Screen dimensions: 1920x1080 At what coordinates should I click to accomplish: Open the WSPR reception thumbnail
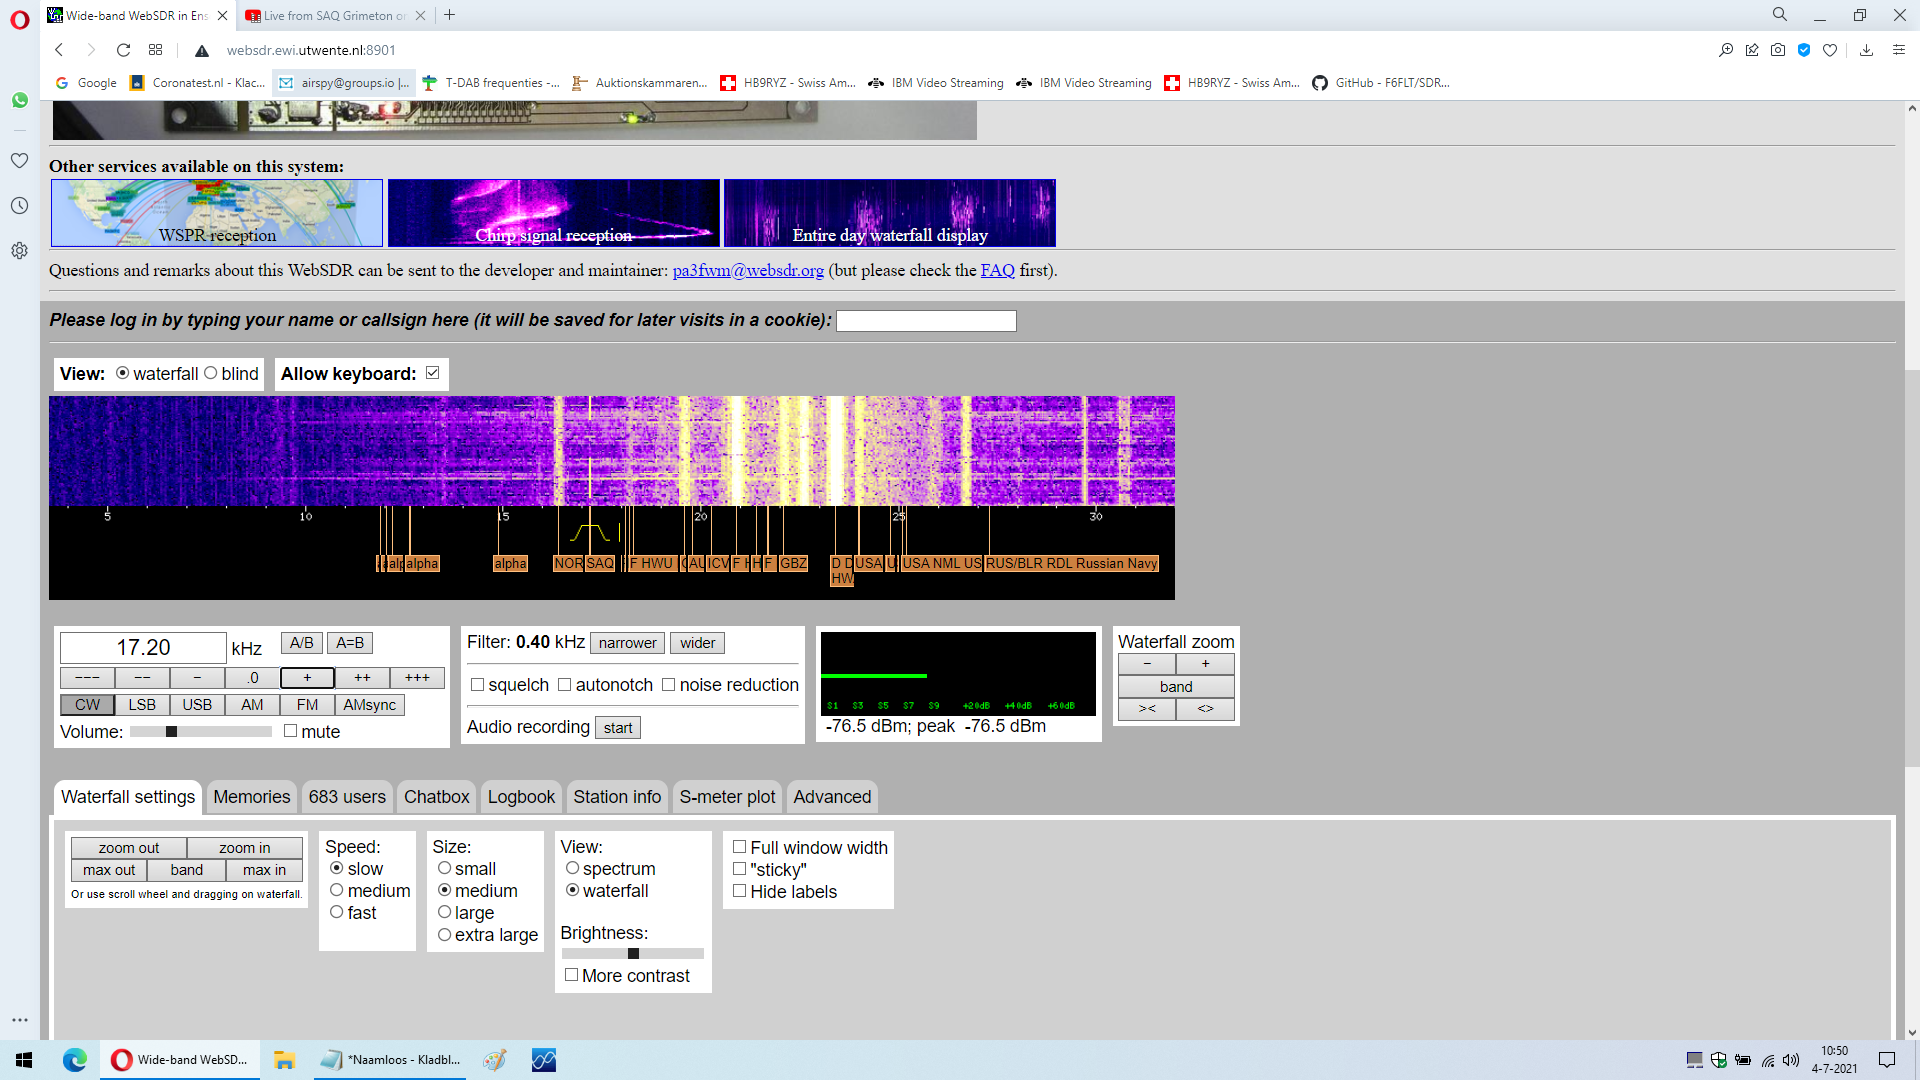click(217, 213)
